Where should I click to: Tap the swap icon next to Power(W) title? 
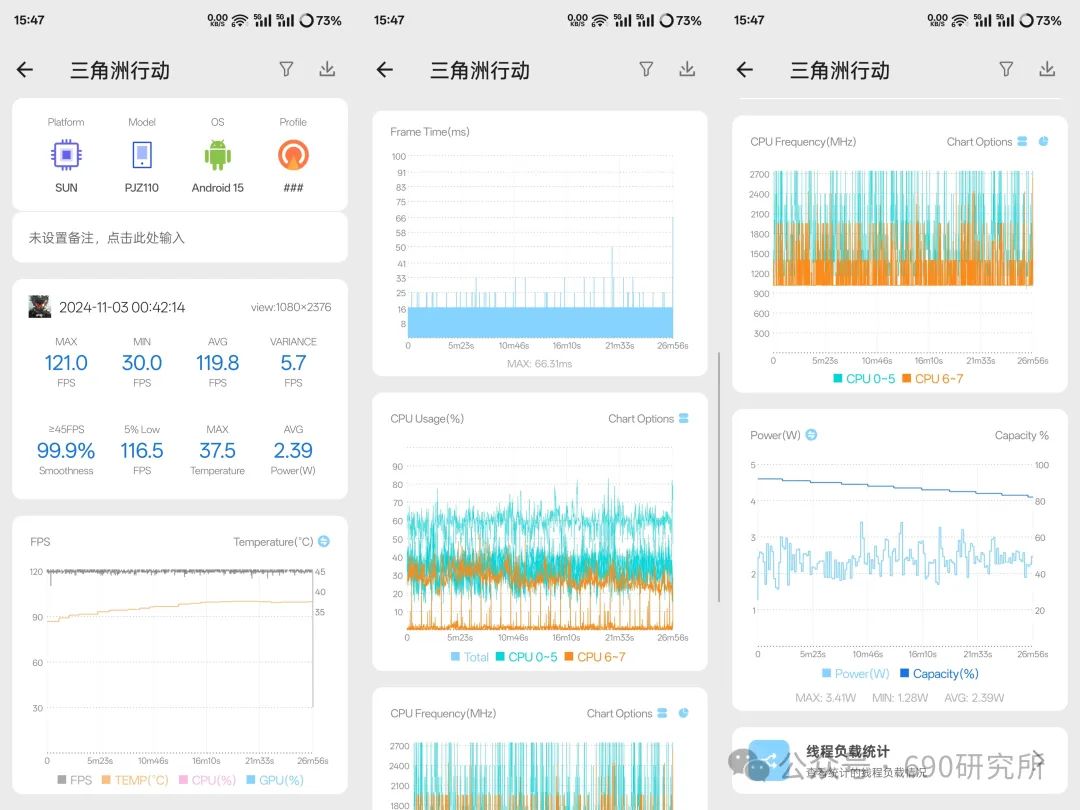click(x=811, y=435)
